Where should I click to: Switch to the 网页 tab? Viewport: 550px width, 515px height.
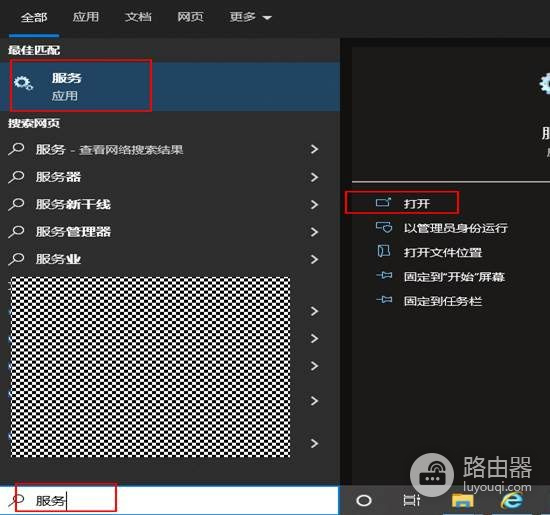click(x=190, y=17)
